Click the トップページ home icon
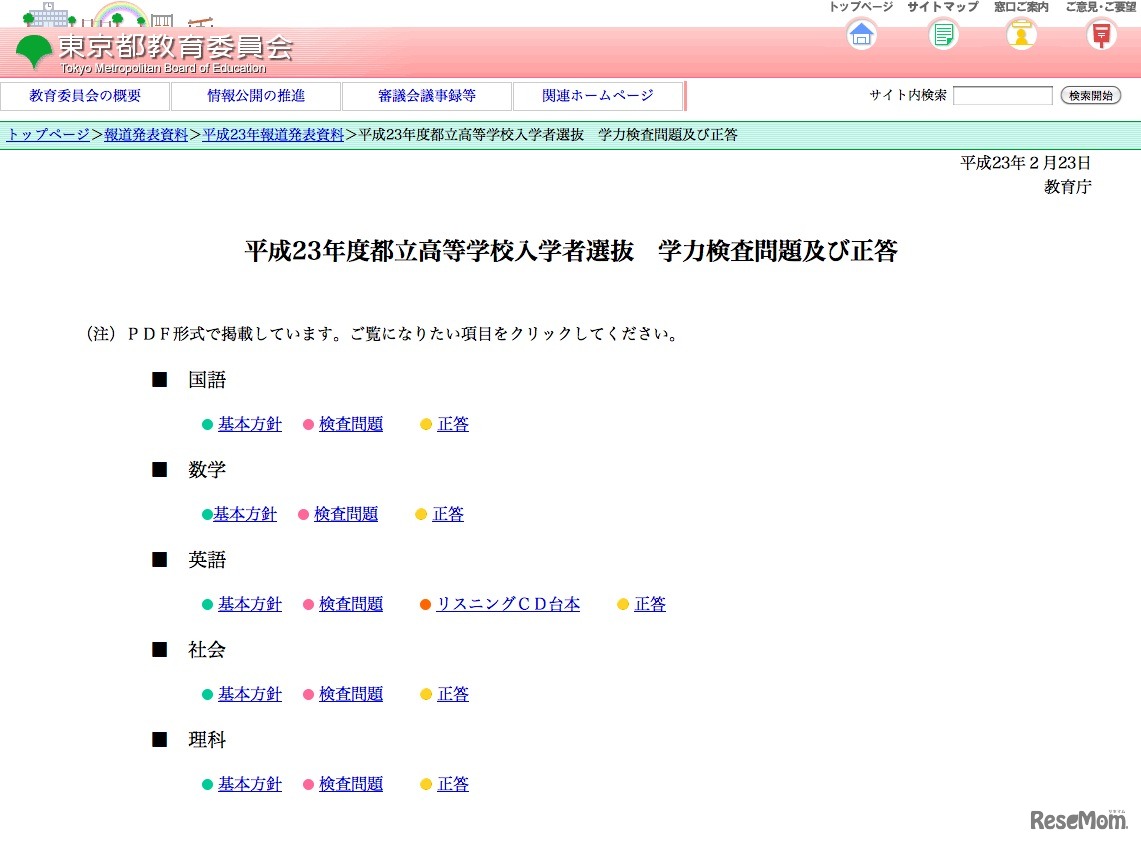Screen dimensions: 1141x843 [x=860, y=34]
